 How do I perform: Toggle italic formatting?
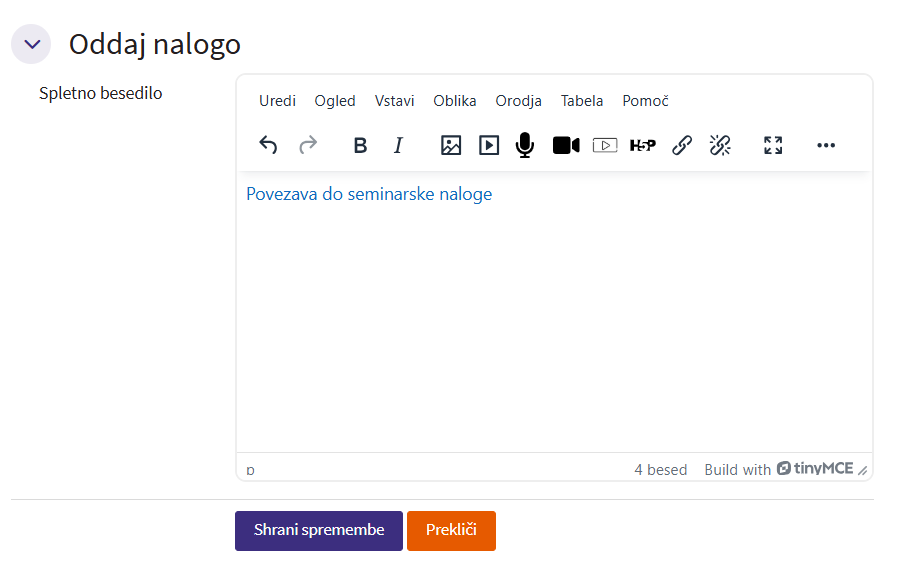coord(398,145)
